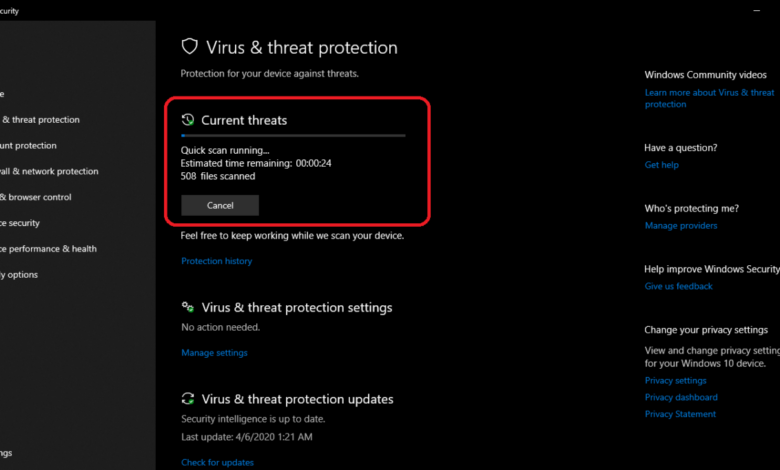Click the Get help link
Image resolution: width=780 pixels, height=470 pixels.
pos(661,165)
